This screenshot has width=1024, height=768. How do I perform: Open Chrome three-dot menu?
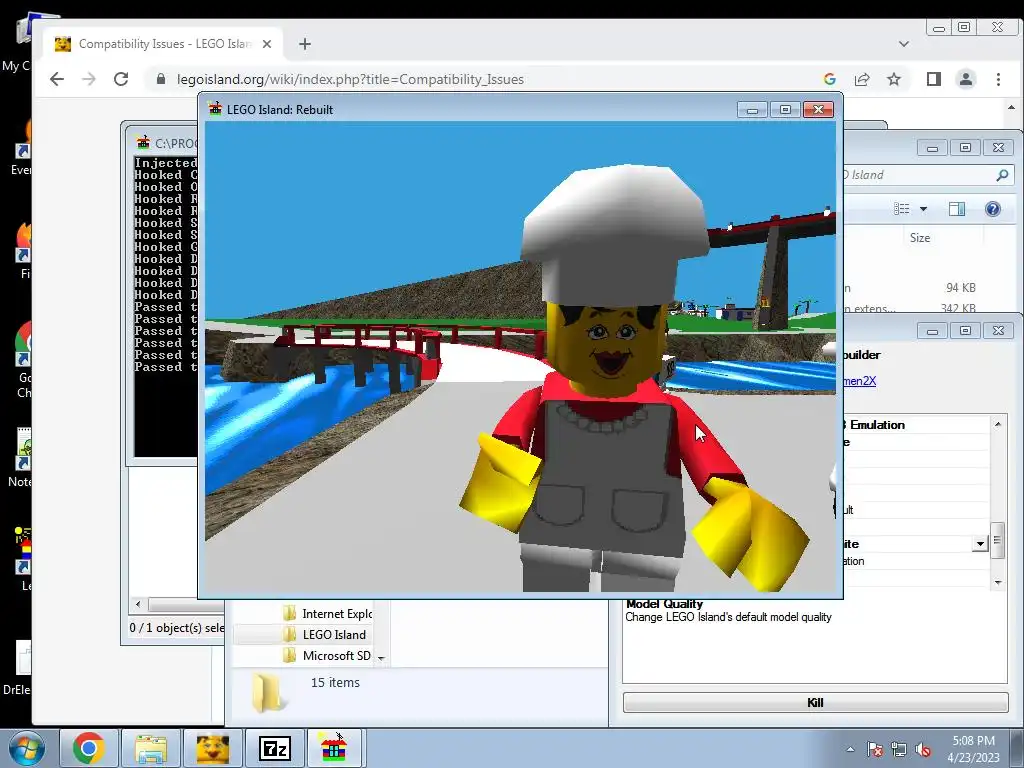998,79
